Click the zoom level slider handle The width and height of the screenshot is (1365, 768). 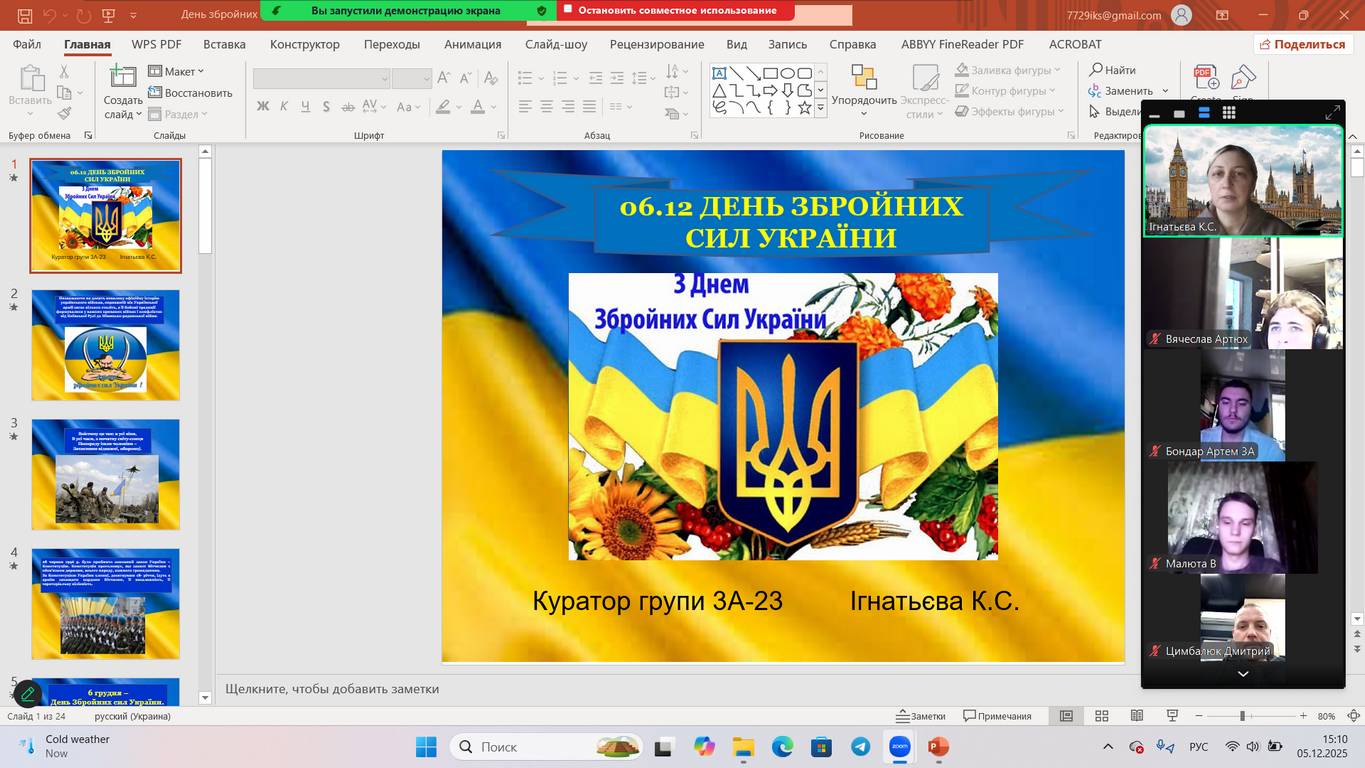point(1242,716)
